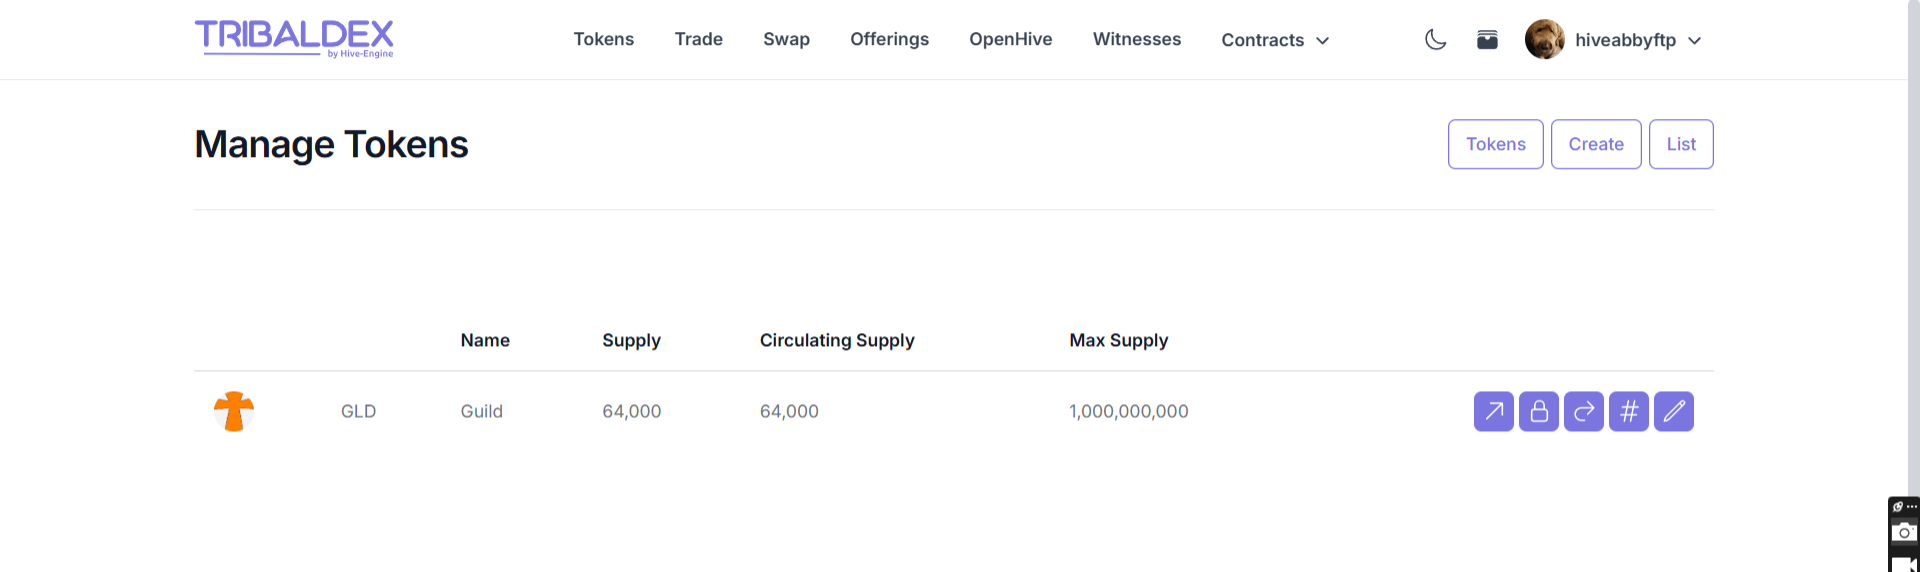Click the camera screenshot icon
1920x572 pixels.
pyautogui.click(x=1905, y=532)
